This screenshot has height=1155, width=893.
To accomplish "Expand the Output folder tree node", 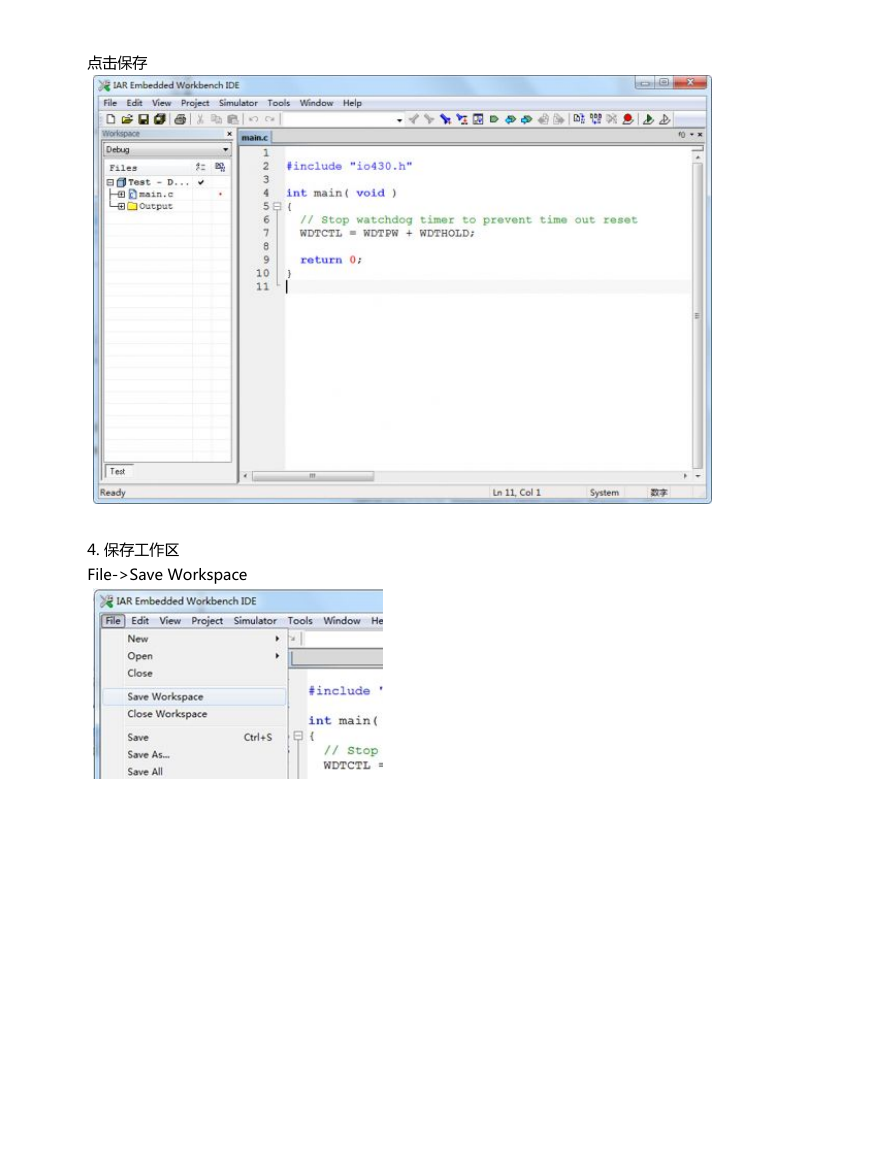I will 122,207.
